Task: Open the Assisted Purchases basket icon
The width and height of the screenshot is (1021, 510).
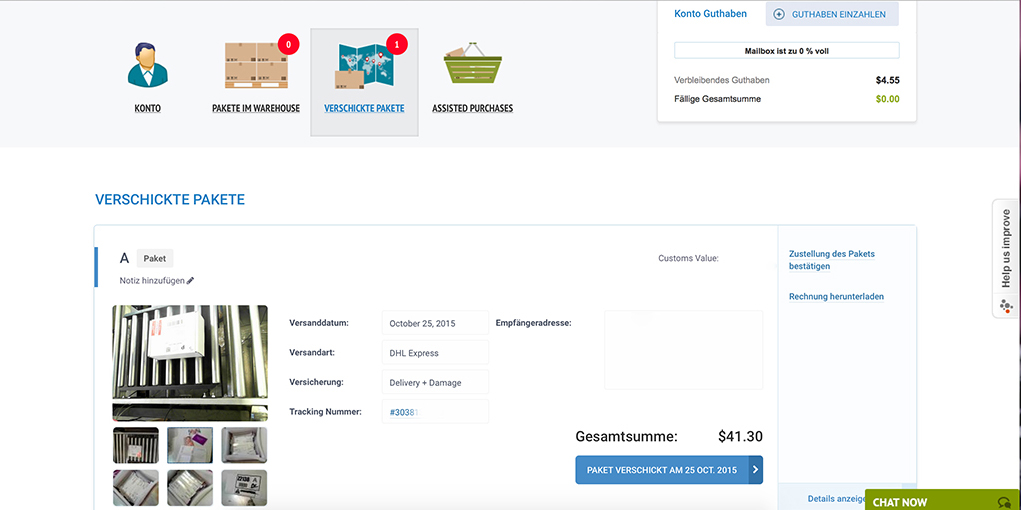Action: point(473,65)
